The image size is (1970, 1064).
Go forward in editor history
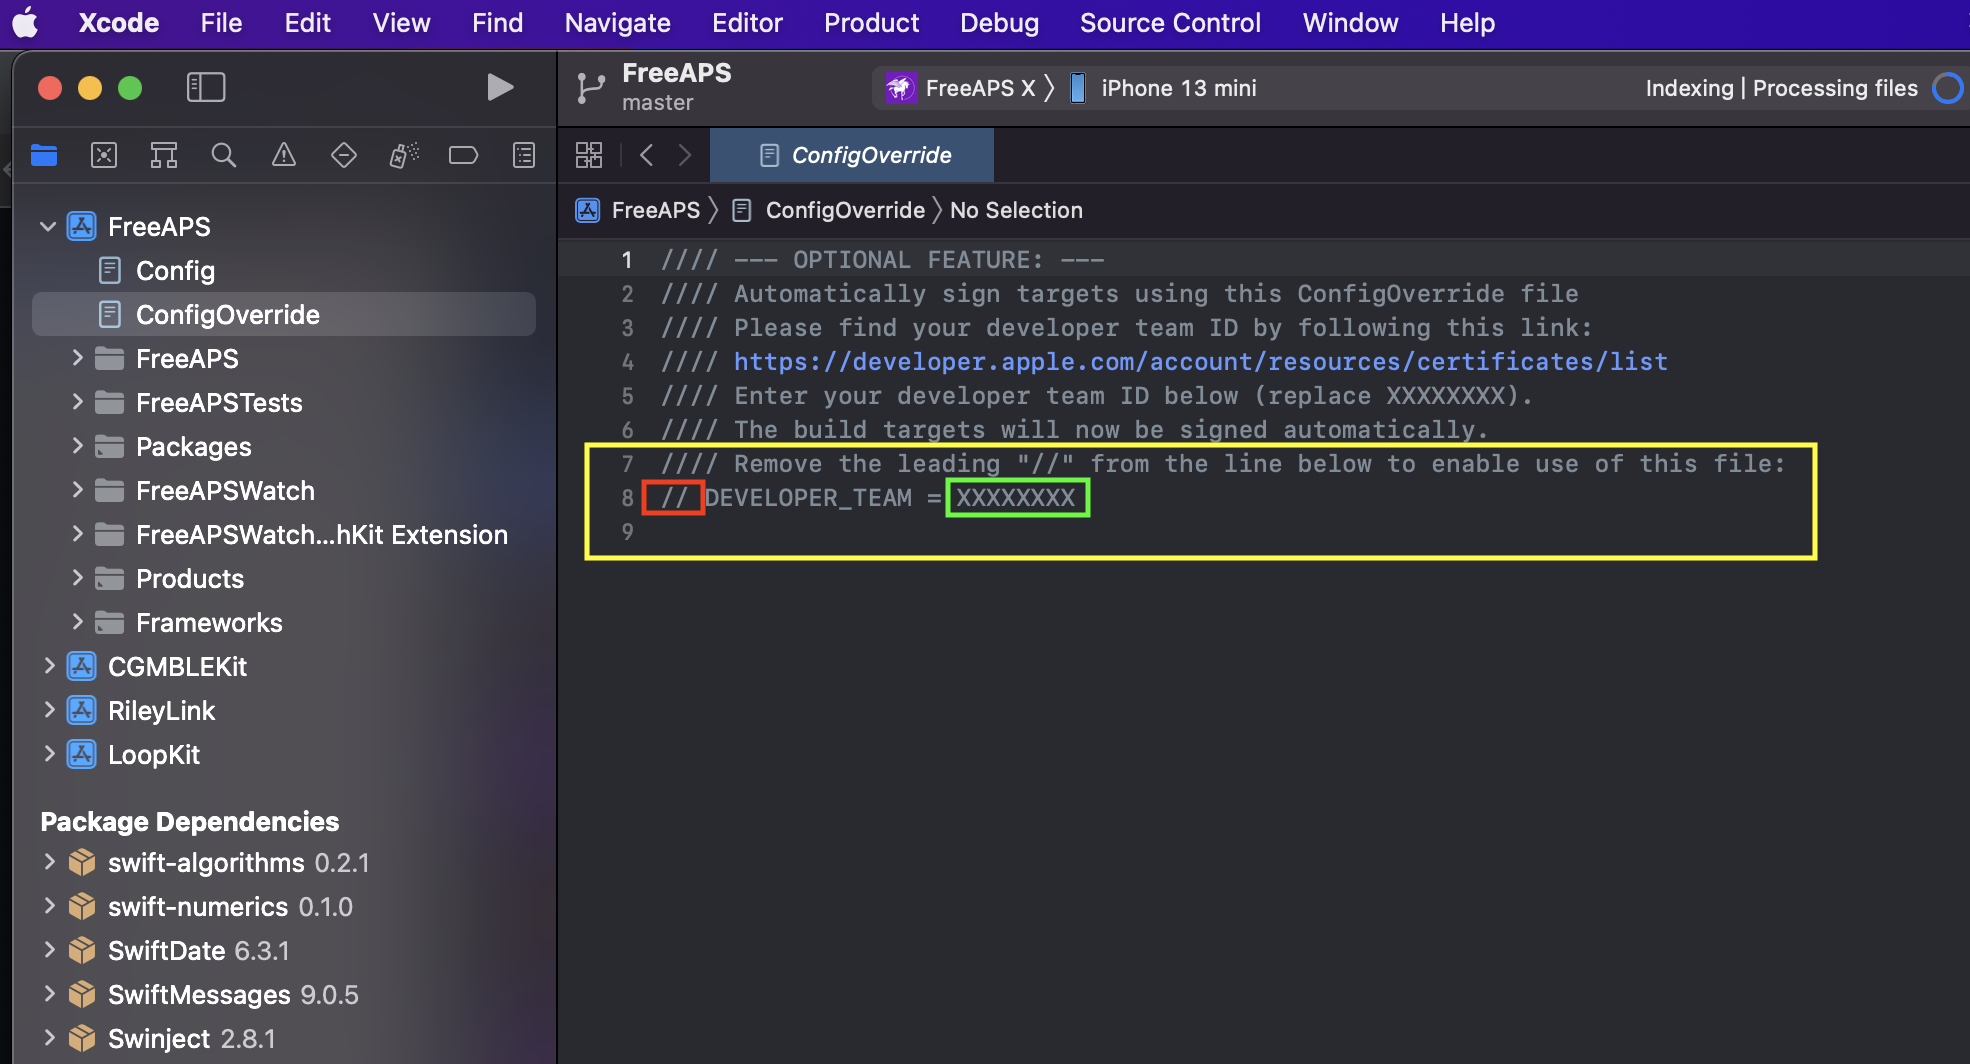pos(684,155)
